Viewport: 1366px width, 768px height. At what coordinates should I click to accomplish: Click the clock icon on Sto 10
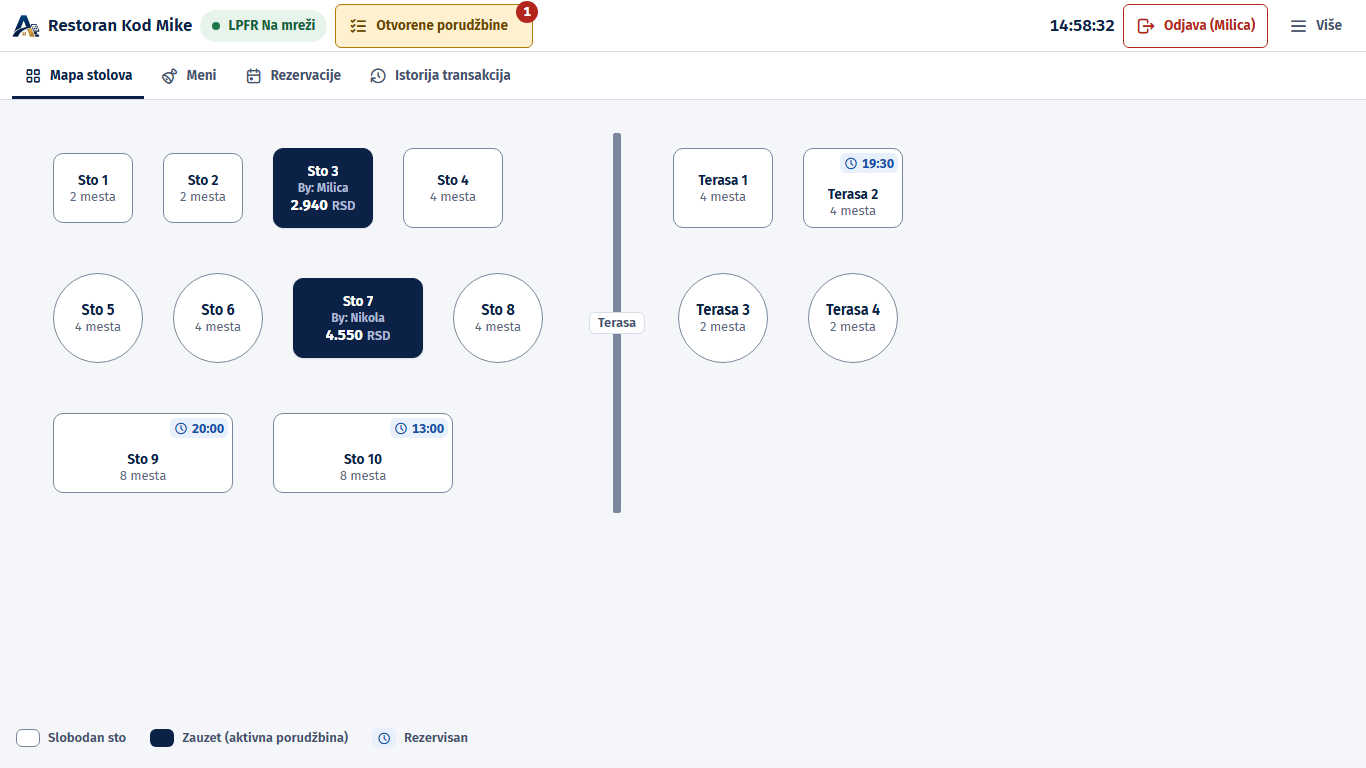pyautogui.click(x=402, y=428)
